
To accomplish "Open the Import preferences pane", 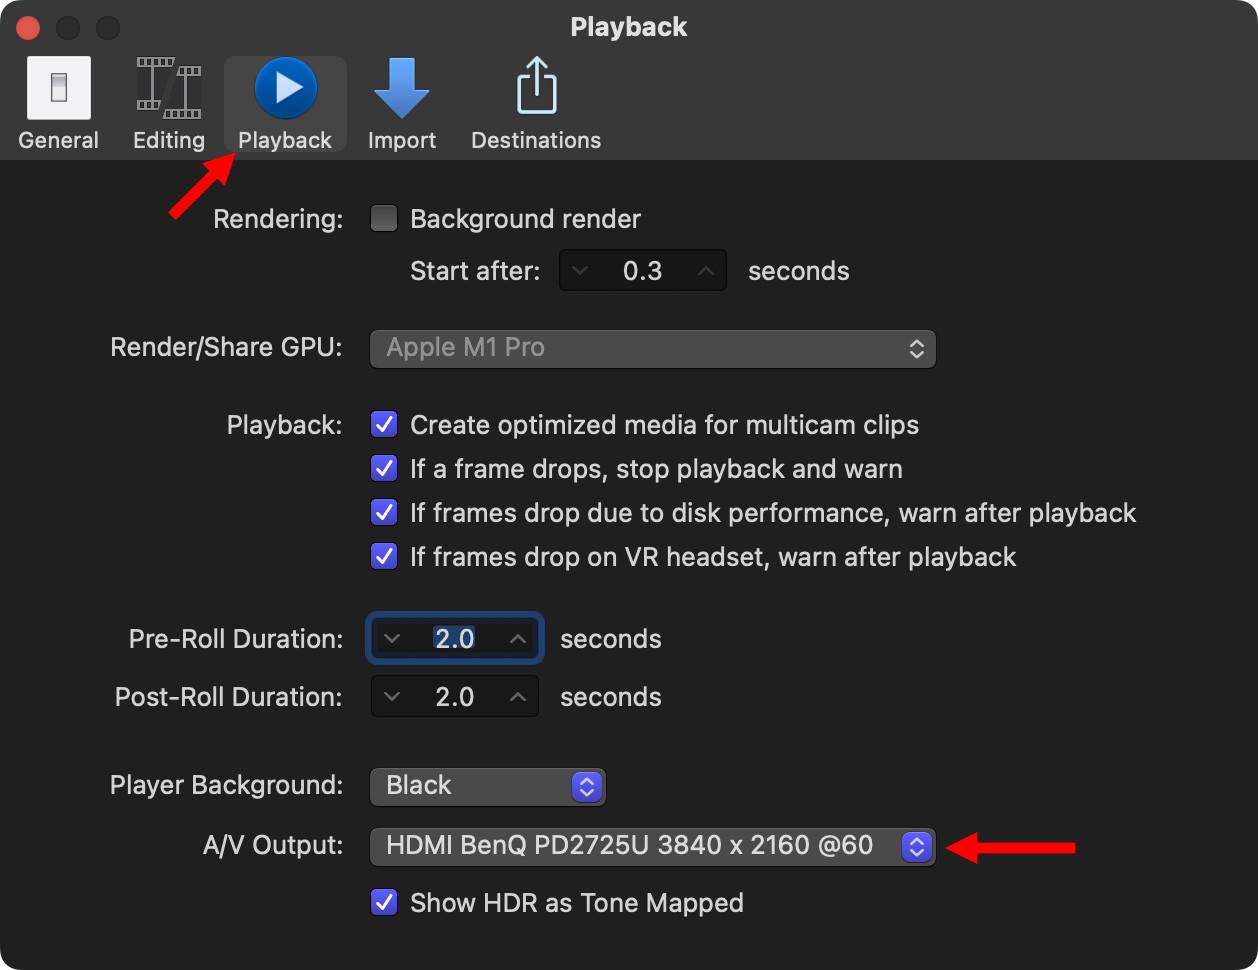I will 401,104.
